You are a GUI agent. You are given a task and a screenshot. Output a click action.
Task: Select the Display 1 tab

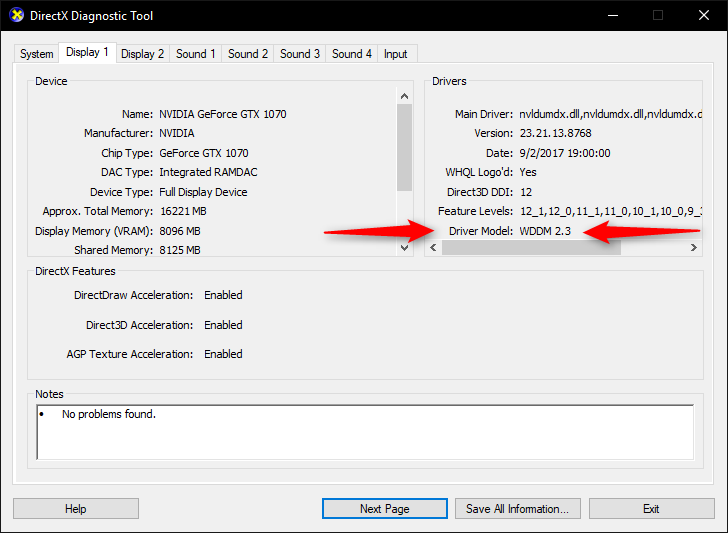(x=87, y=52)
